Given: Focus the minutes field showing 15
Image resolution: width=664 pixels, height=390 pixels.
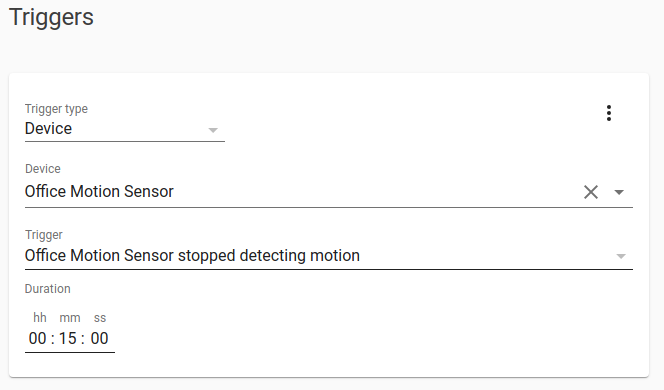Looking at the screenshot, I should pos(68,338).
